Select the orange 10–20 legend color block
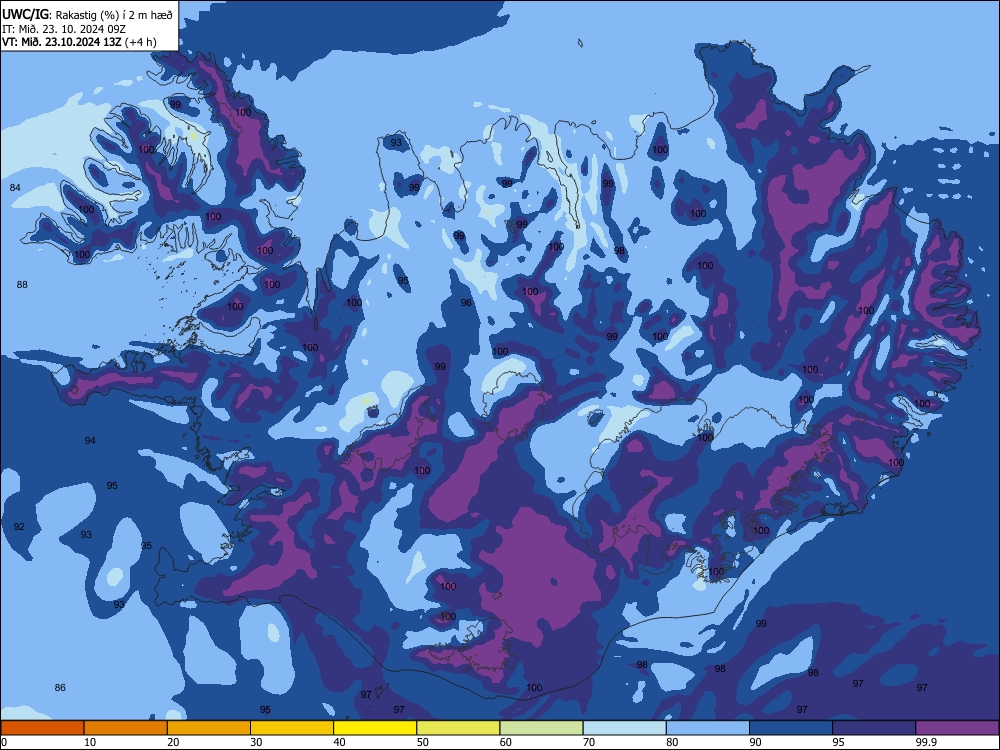The width and height of the screenshot is (1000, 750). pos(126,728)
